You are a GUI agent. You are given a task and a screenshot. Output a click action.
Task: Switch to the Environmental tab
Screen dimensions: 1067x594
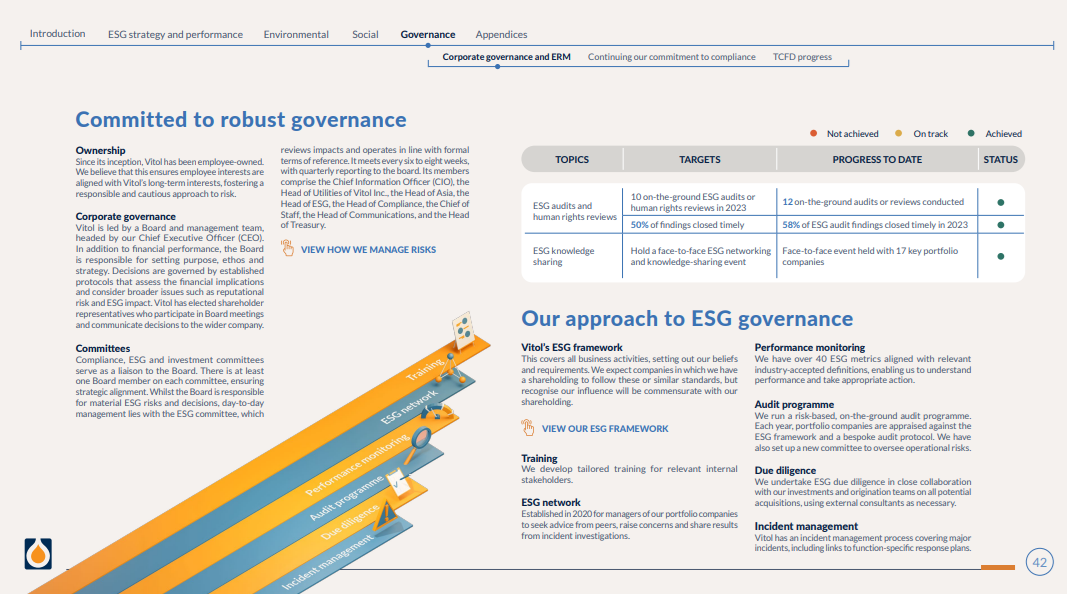tap(296, 34)
